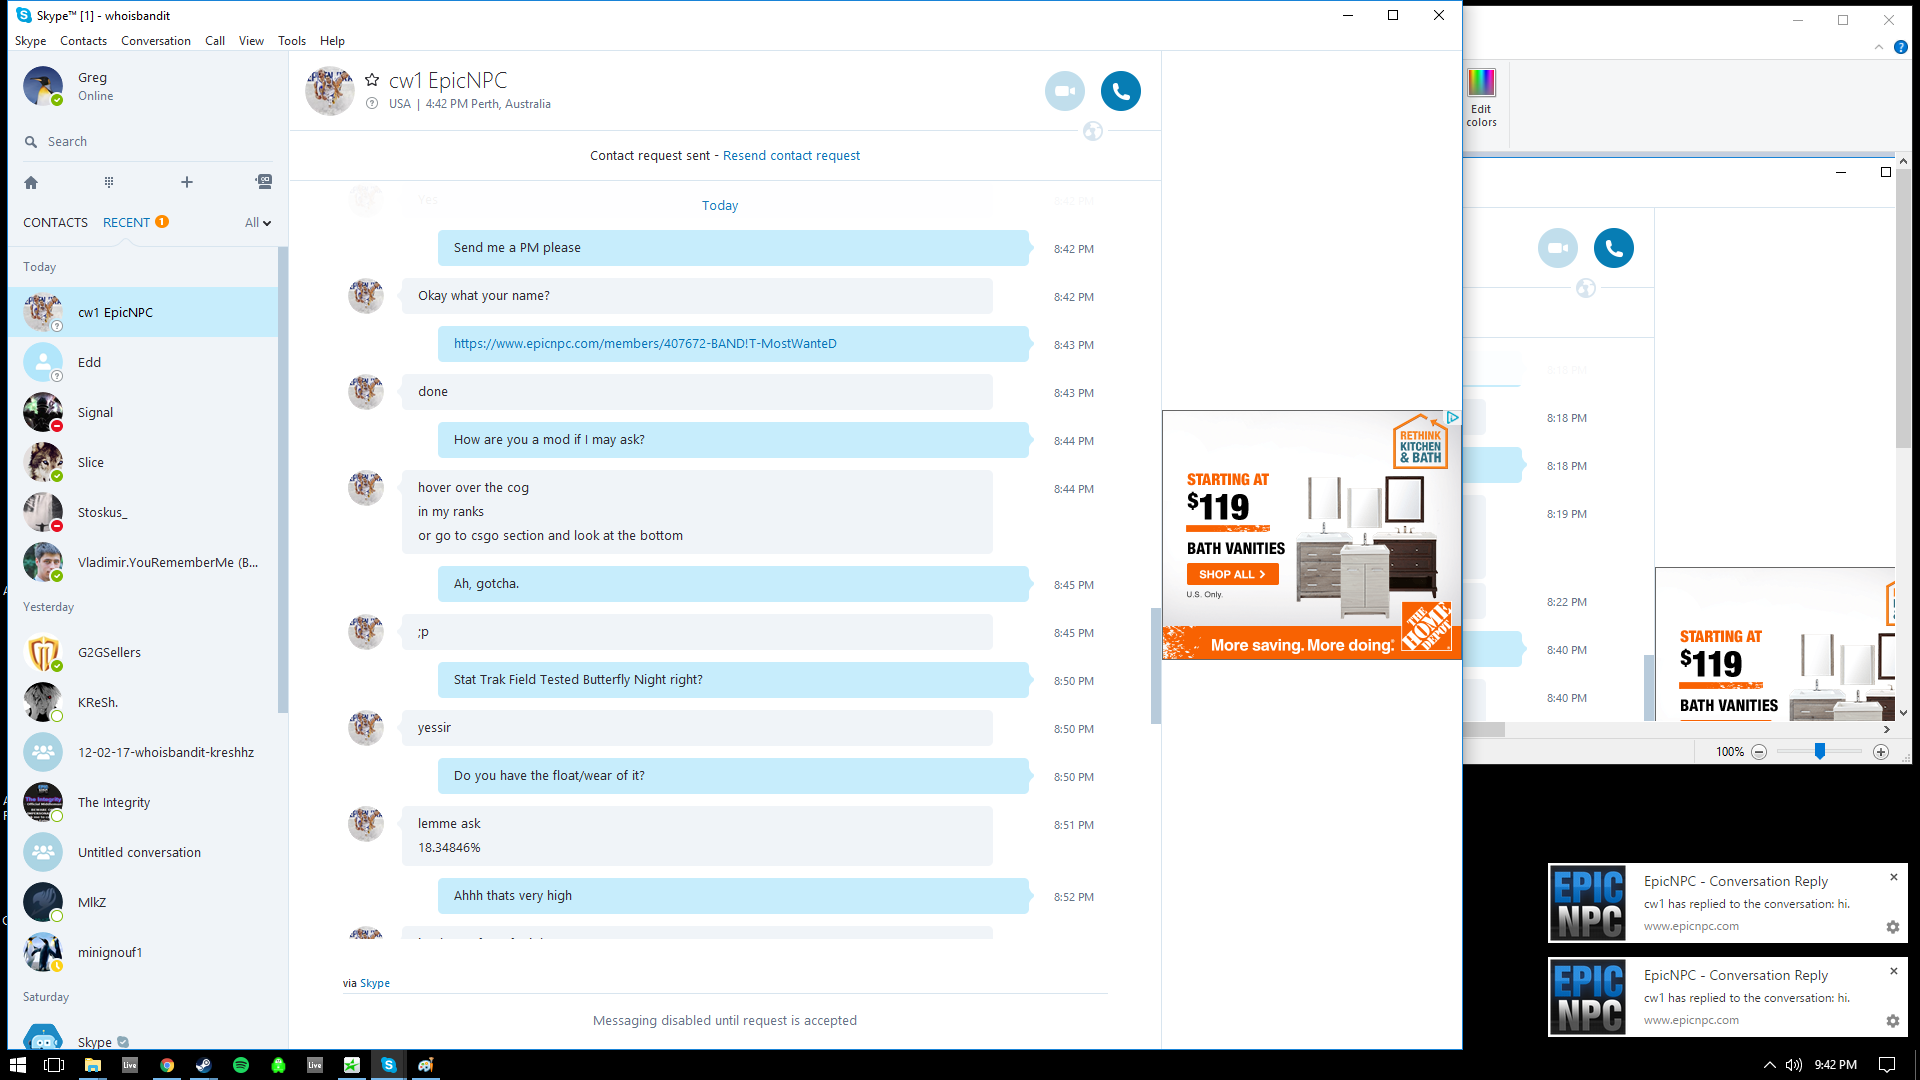Open the G2GSellers conversation
Screen dimensions: 1920x1080
tap(143, 653)
